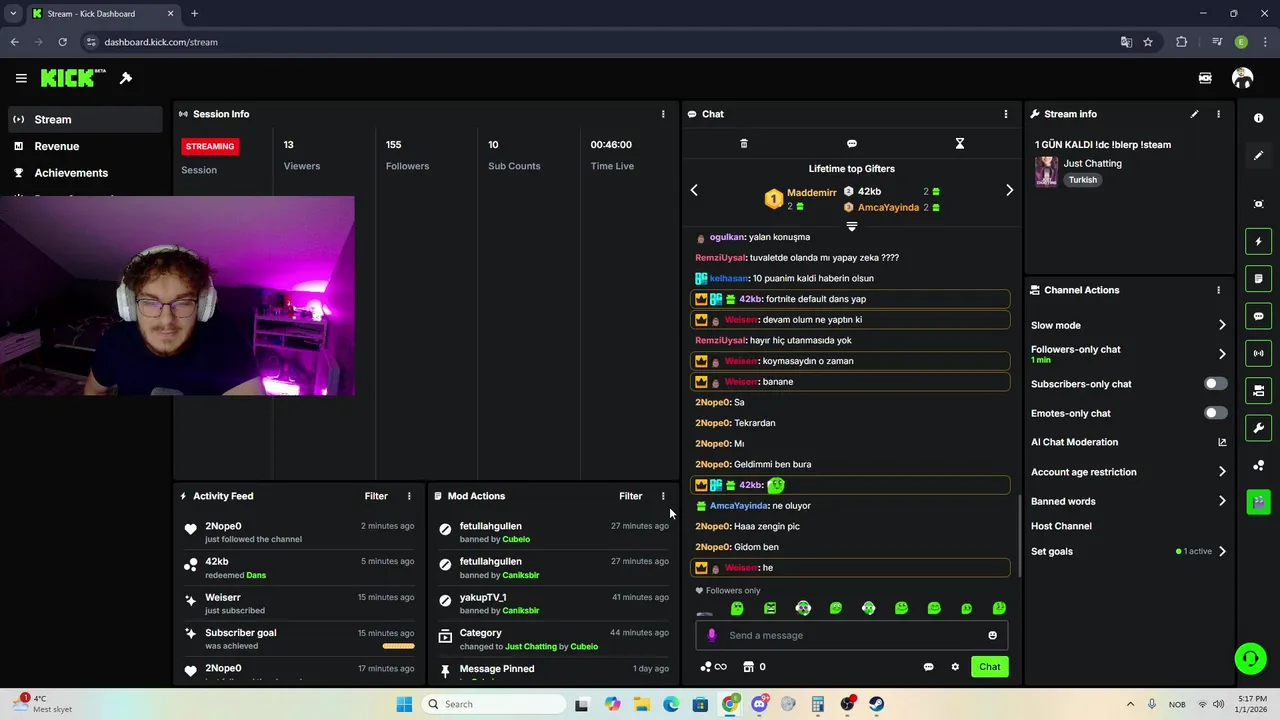Go to Achievements in sidebar
The width and height of the screenshot is (1280, 720).
[x=85, y=173]
